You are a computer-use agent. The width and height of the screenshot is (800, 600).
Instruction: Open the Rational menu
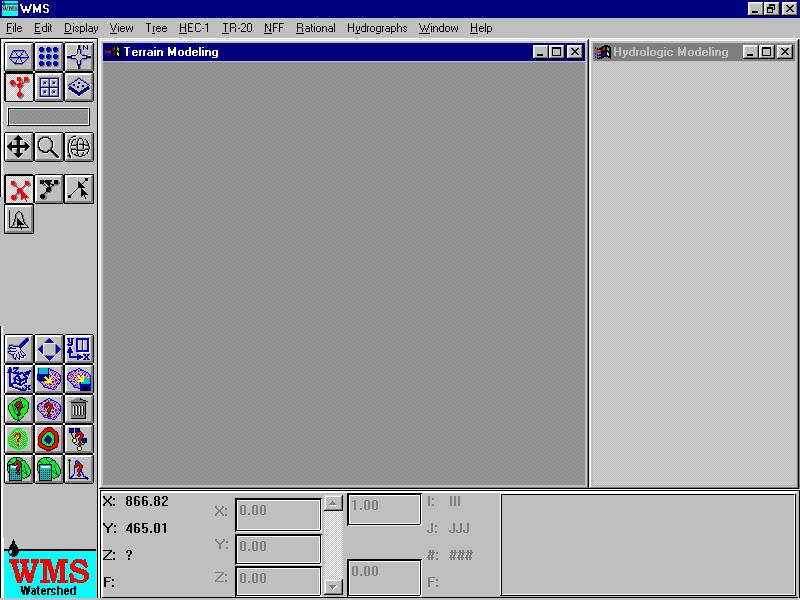tap(316, 28)
